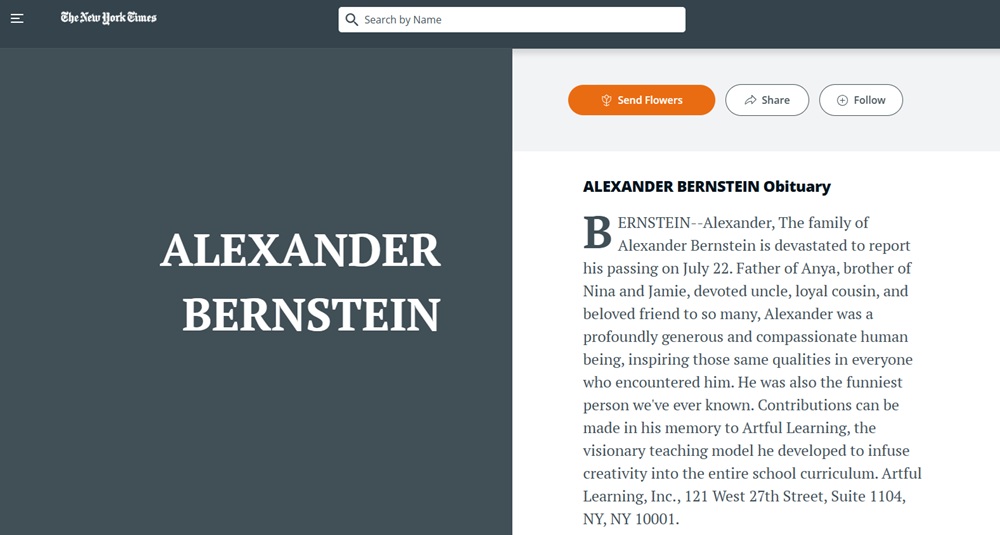Click the flower icon in Send Flowers
This screenshot has height=535, width=1000.
click(606, 100)
